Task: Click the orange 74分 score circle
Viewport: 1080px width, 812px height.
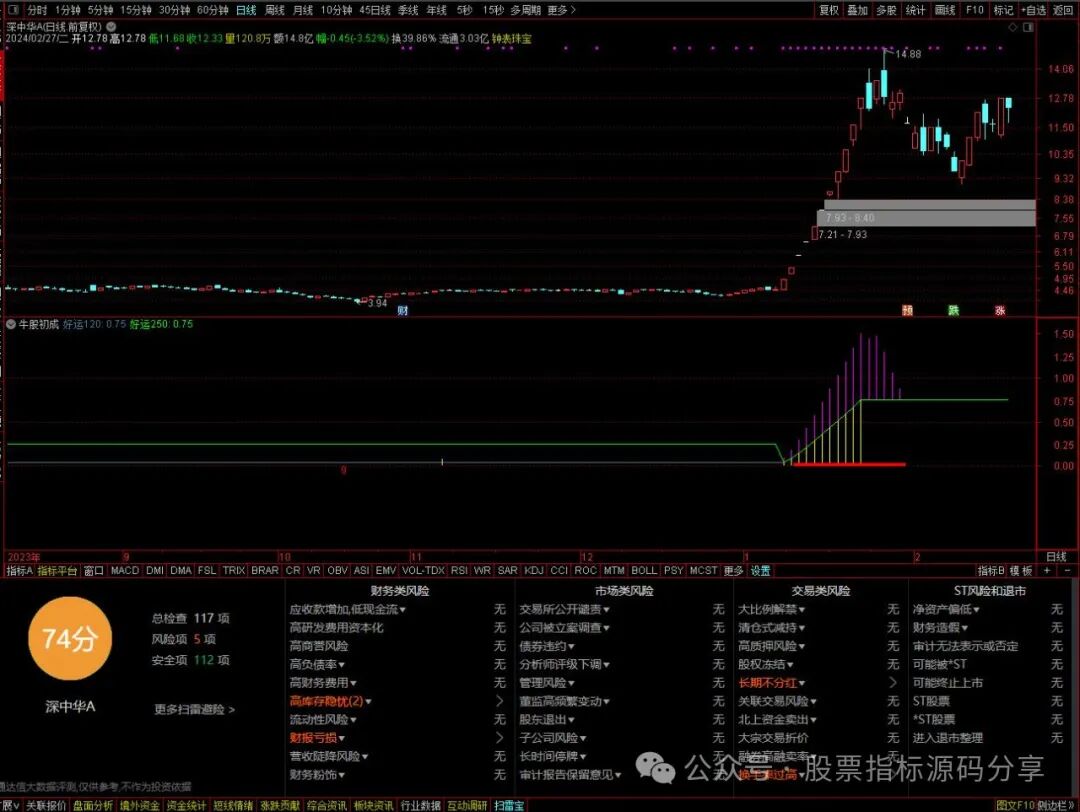Action: click(x=70, y=639)
